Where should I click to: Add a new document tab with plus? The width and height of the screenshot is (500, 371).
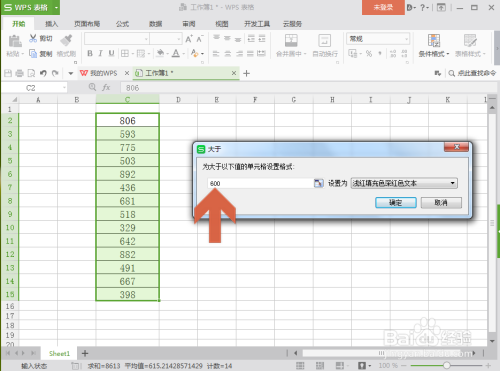coord(246,73)
